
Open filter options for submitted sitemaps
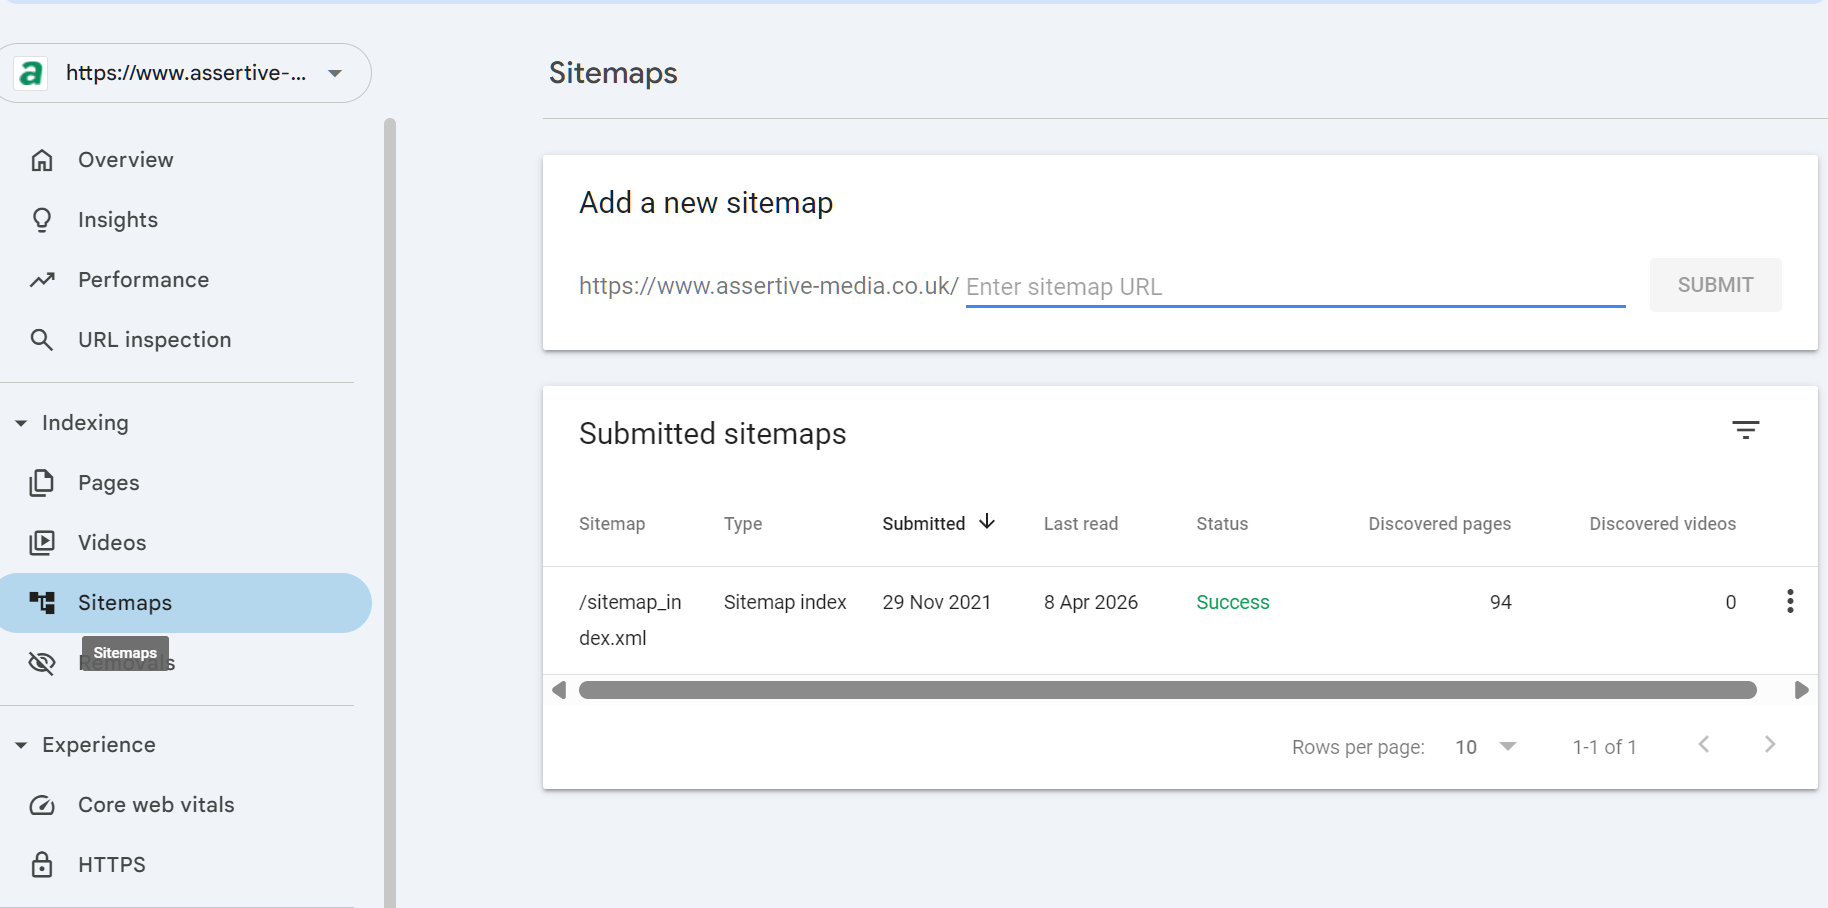1745,430
